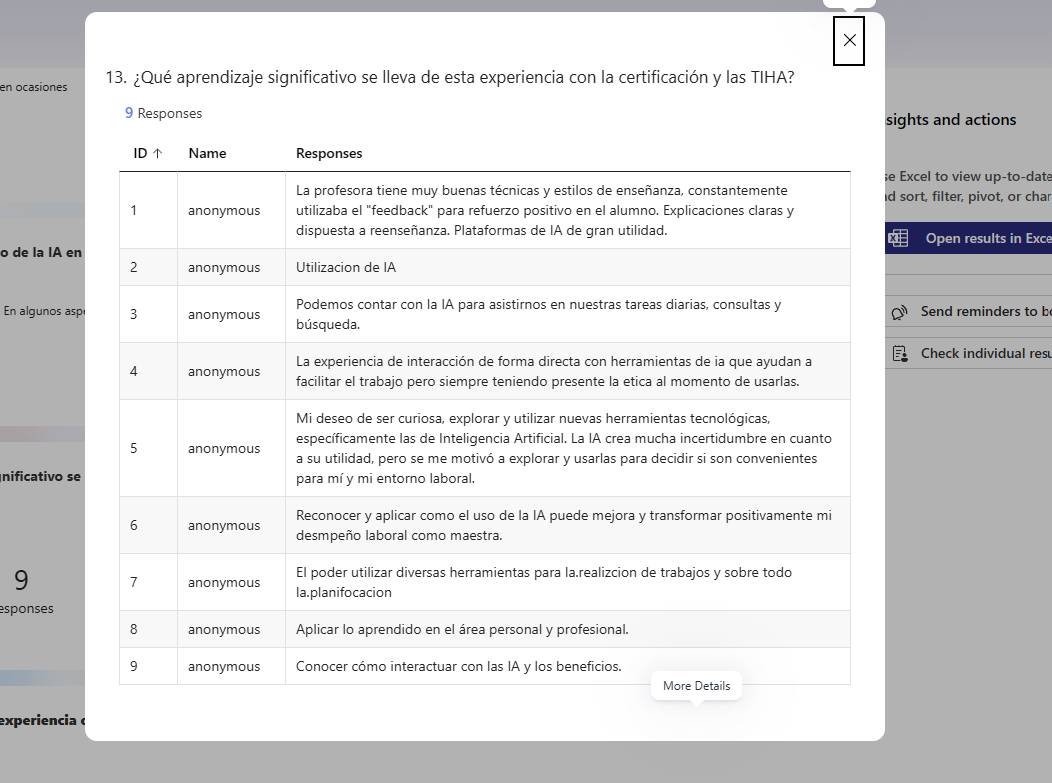Close the responses dialog with X
1052x783 pixels.
849,41
